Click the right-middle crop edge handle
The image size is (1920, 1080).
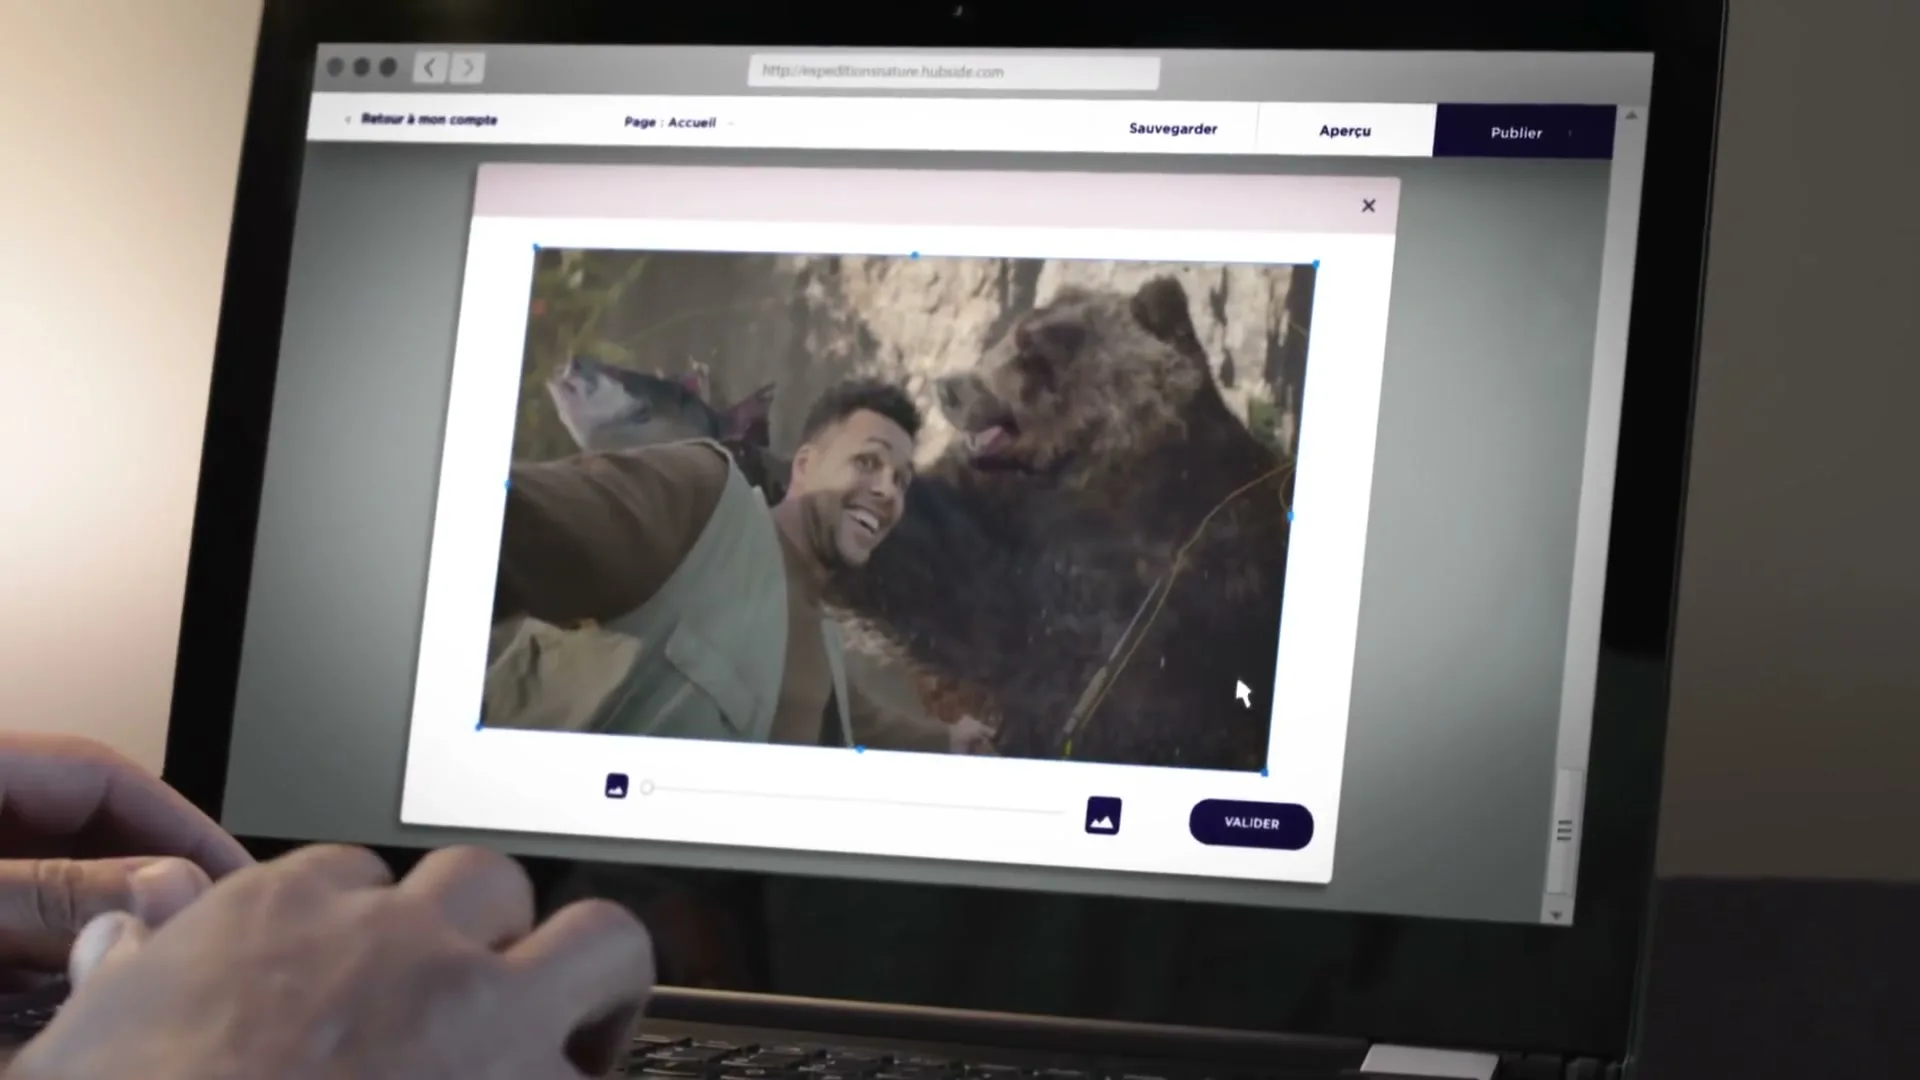tap(1290, 516)
